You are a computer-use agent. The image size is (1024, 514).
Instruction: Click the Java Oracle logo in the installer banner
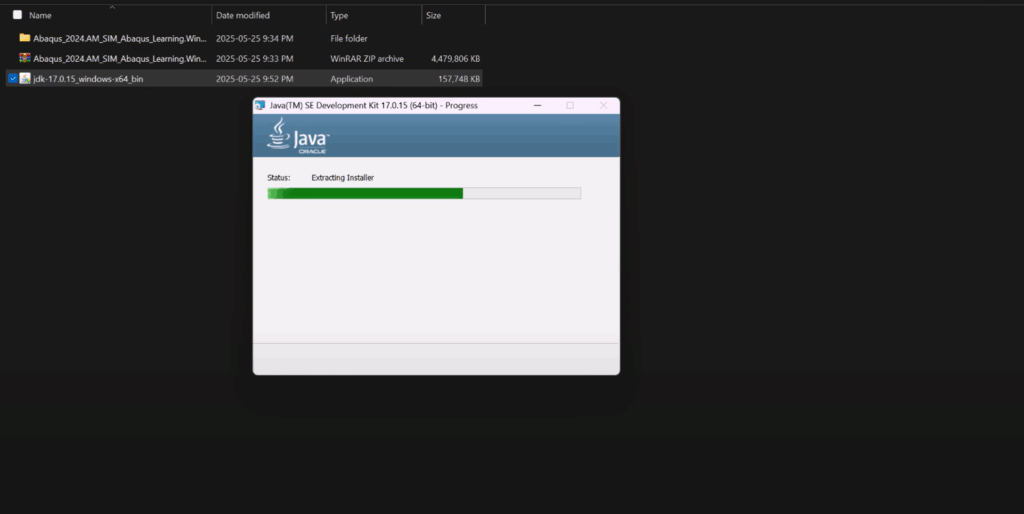(x=298, y=136)
